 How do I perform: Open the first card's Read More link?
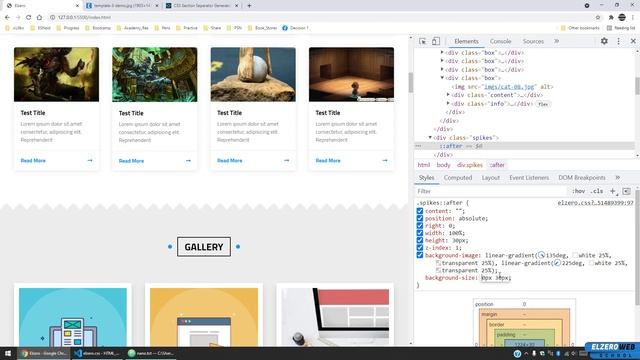pyautogui.click(x=33, y=160)
